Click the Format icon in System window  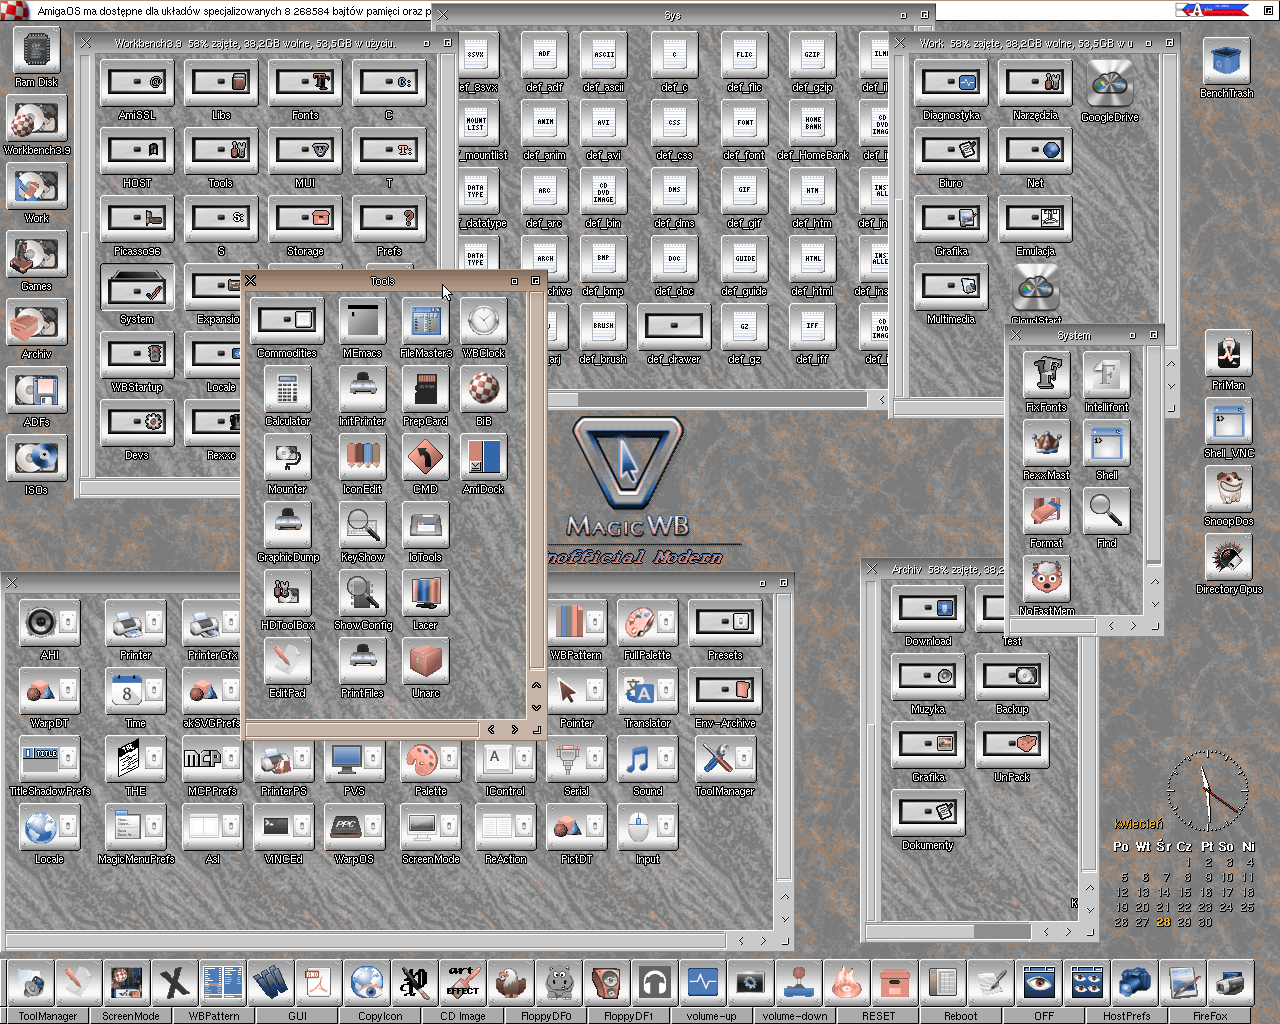point(1047,511)
